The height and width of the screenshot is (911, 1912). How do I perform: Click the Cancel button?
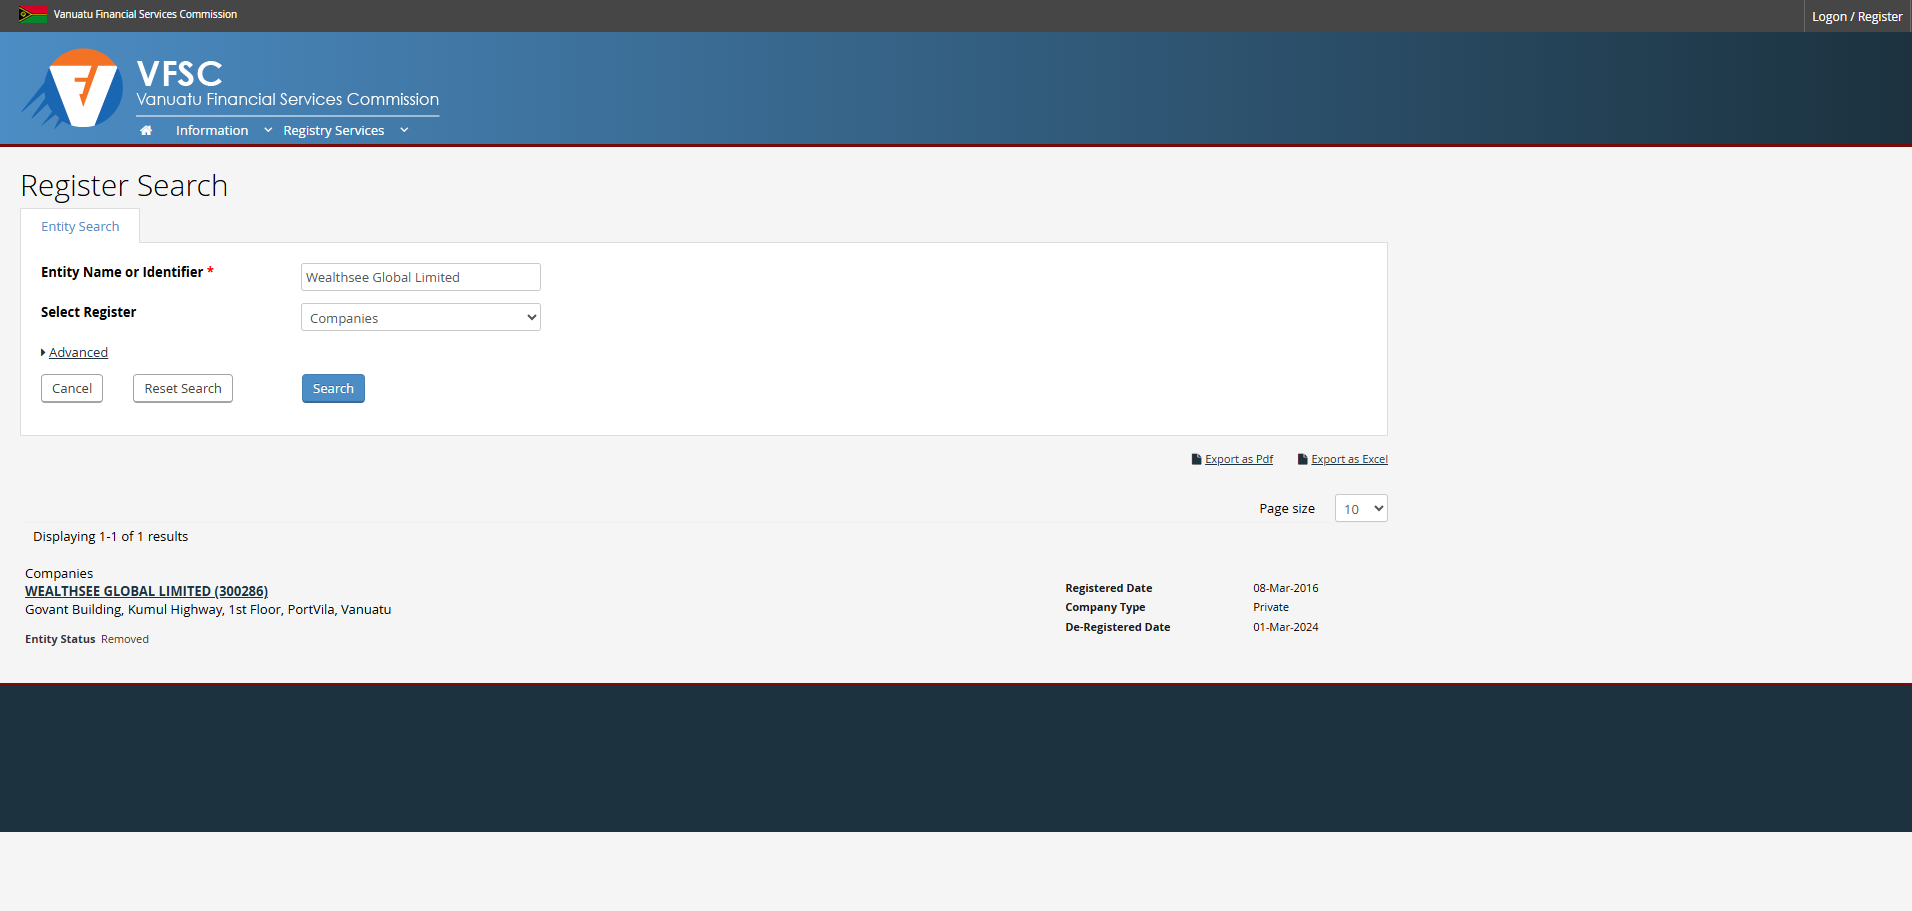[x=72, y=388]
